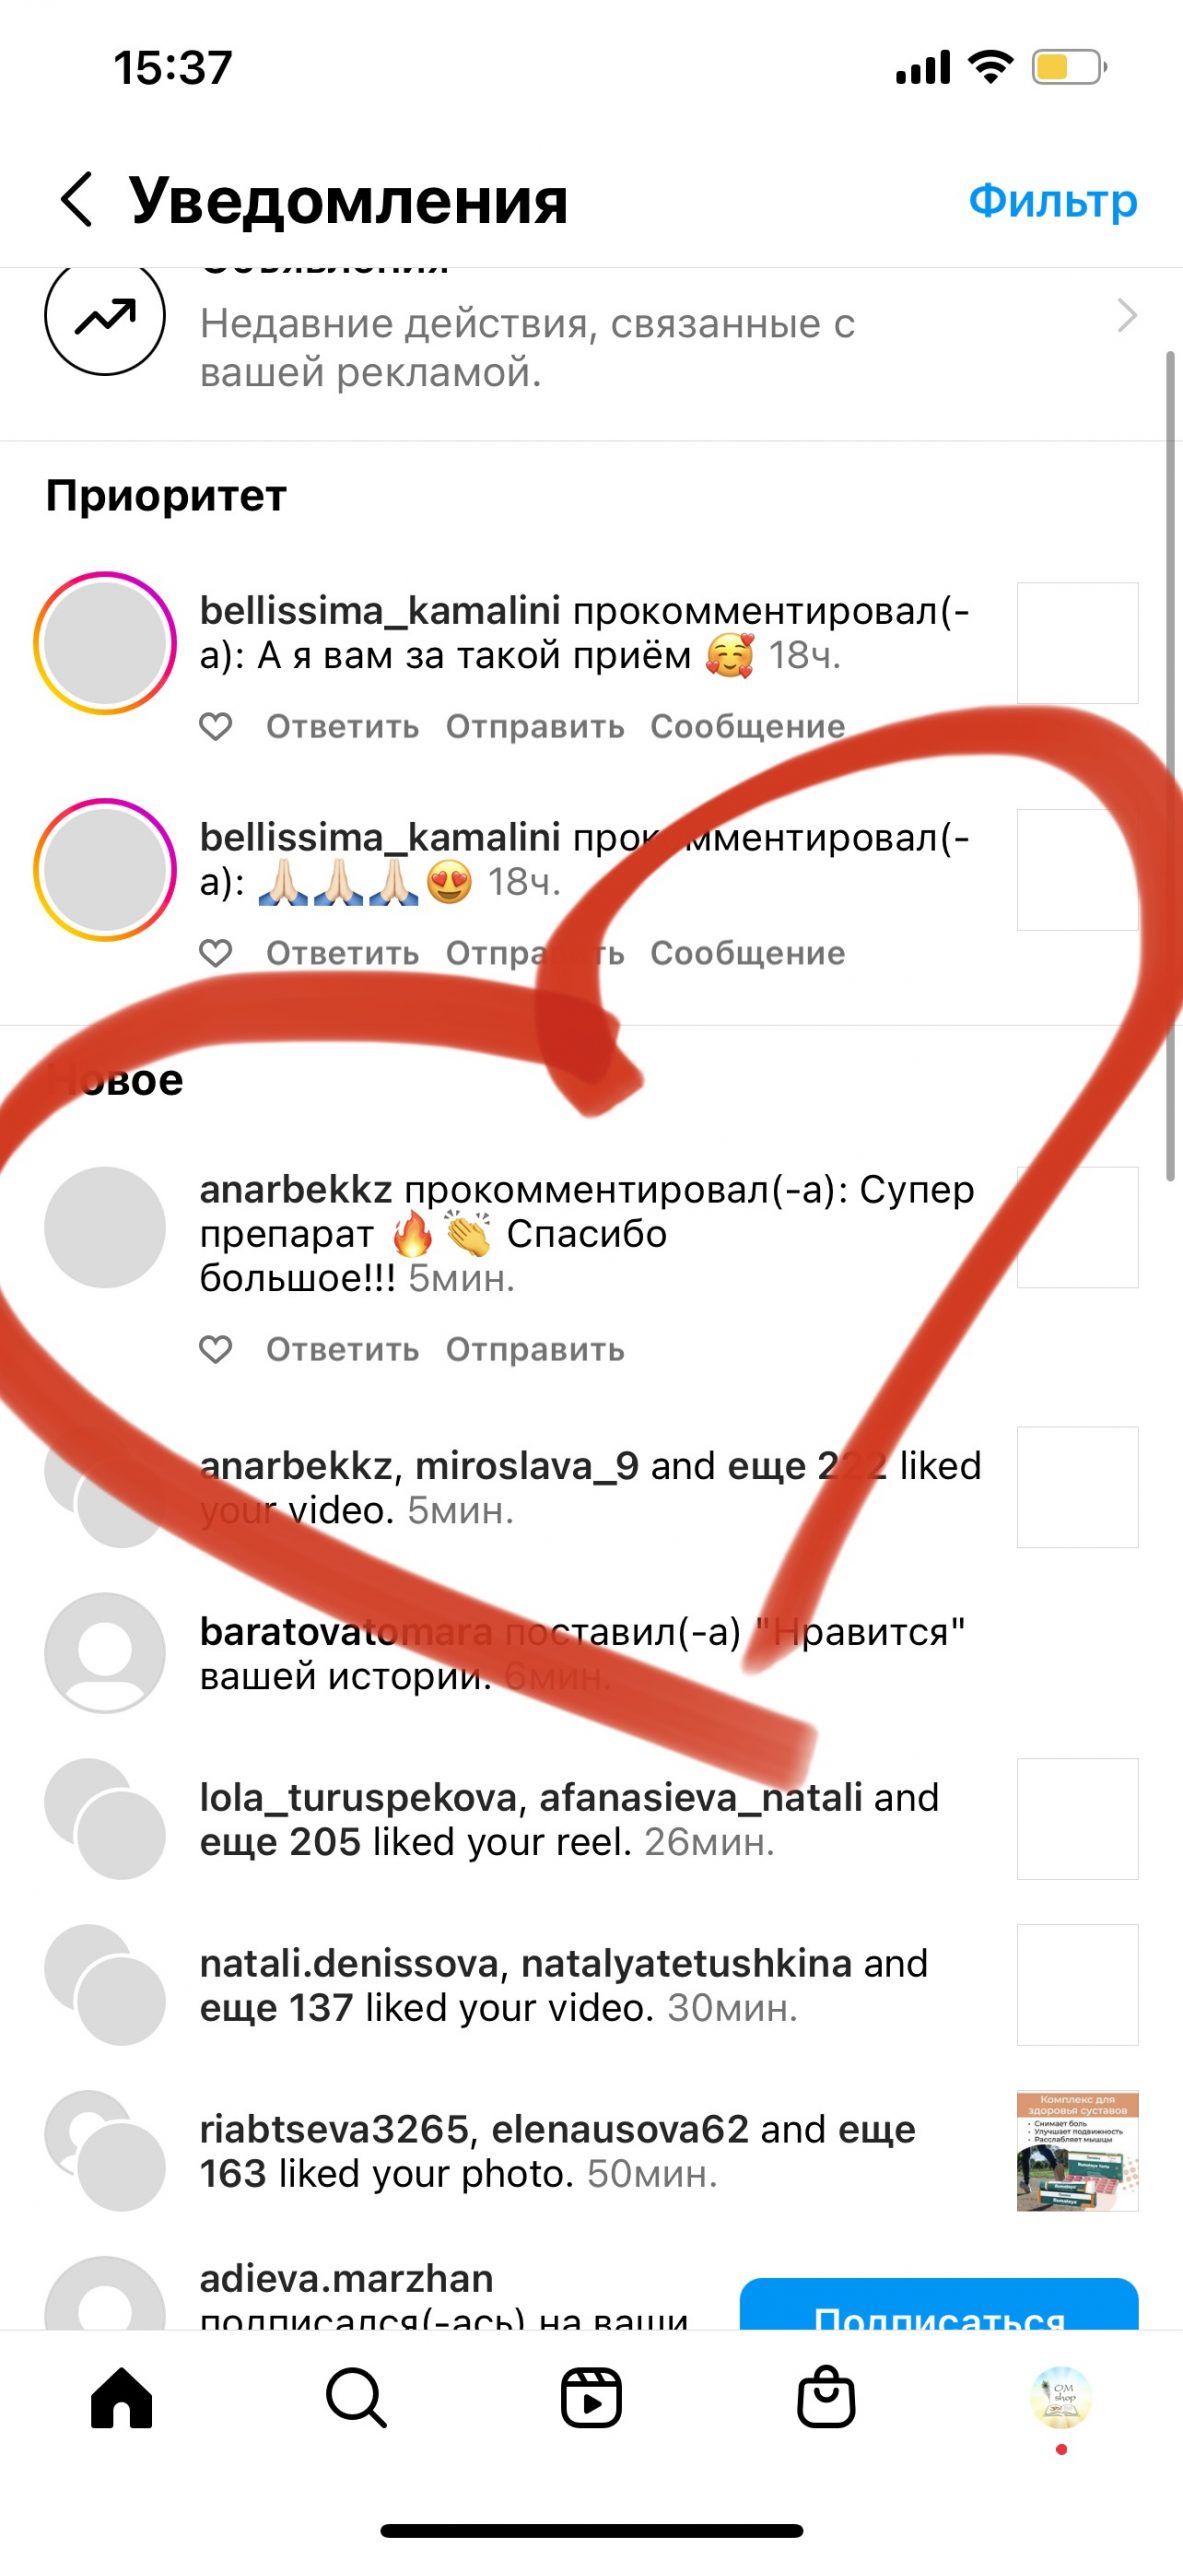Tap Отправить under anarbekkz comment

pyautogui.click(x=535, y=1349)
